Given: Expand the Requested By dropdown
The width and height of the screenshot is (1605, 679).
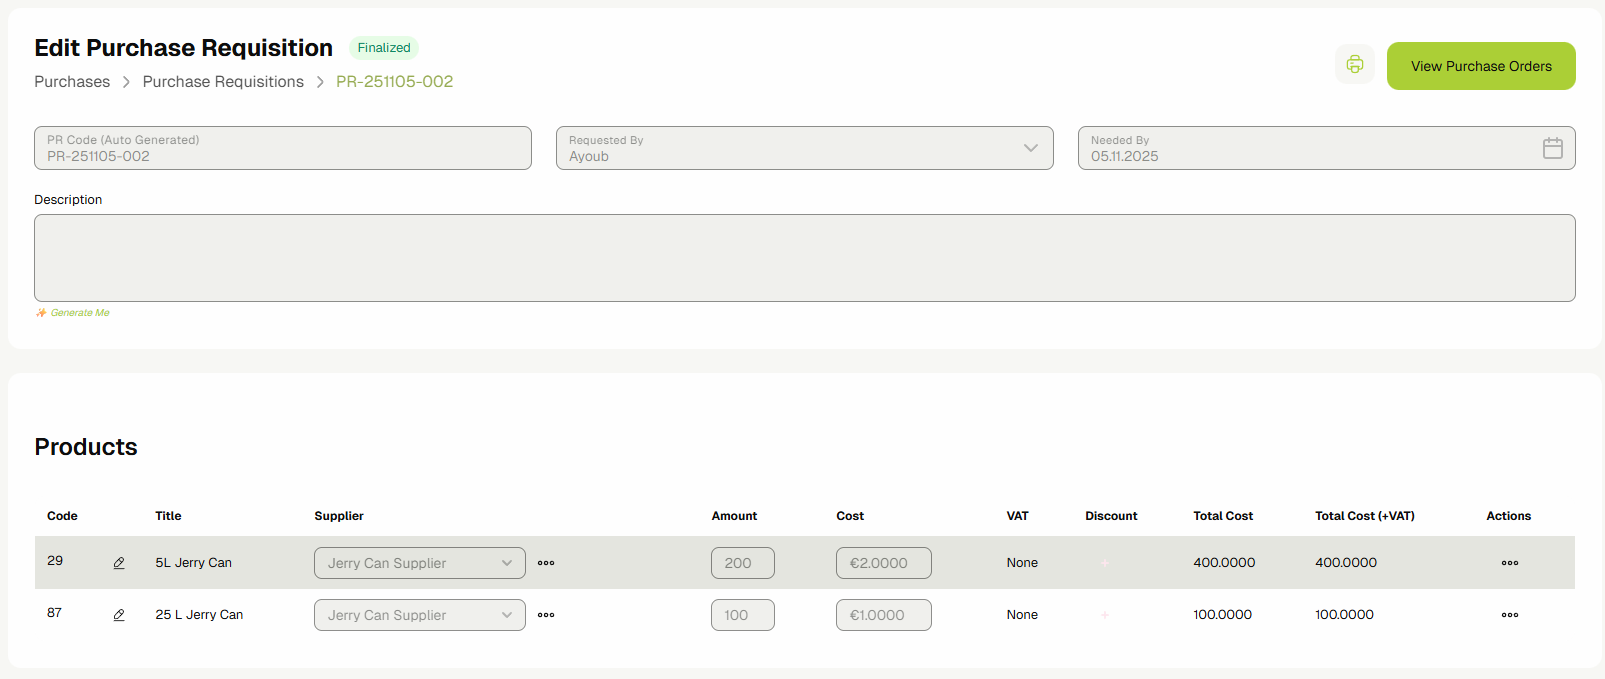Looking at the screenshot, I should click(1030, 148).
